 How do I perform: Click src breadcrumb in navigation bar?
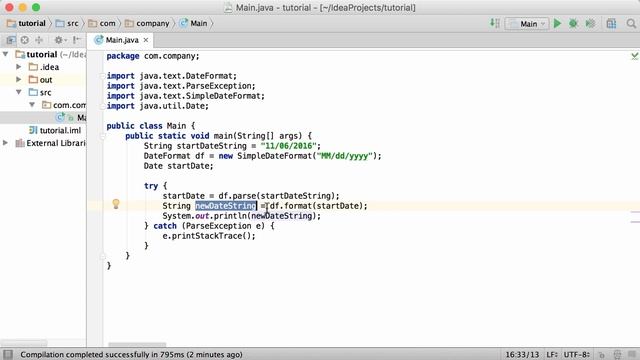67,23
